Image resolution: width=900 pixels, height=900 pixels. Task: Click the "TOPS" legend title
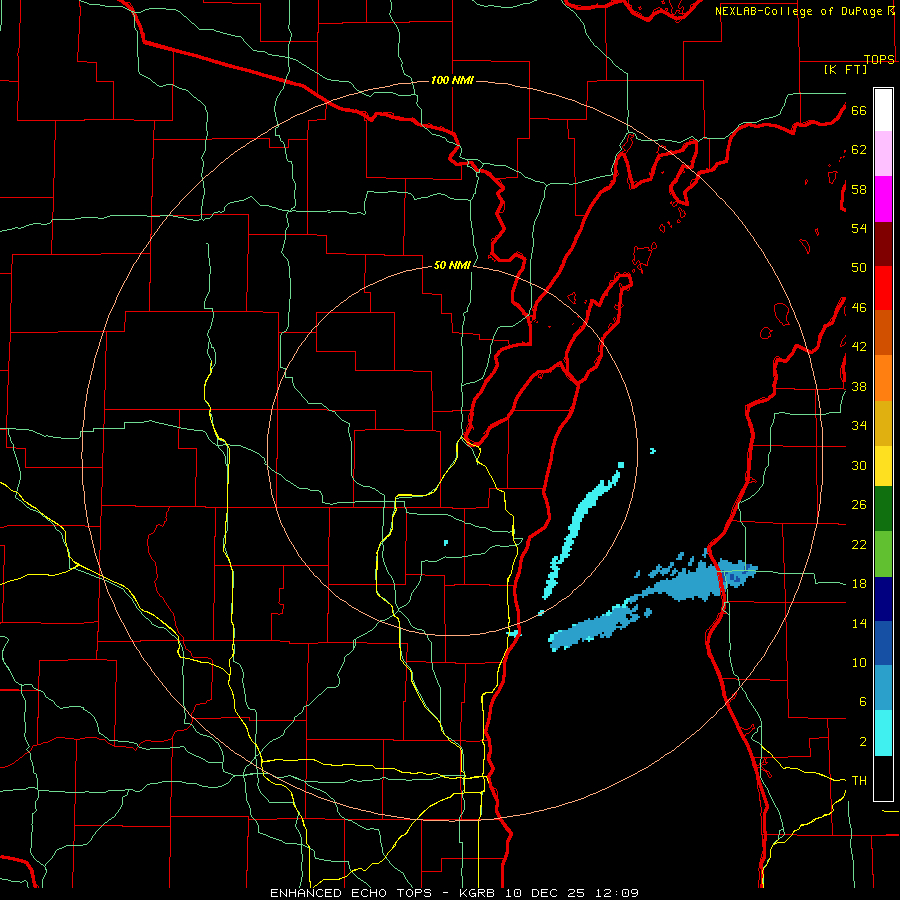click(879, 60)
